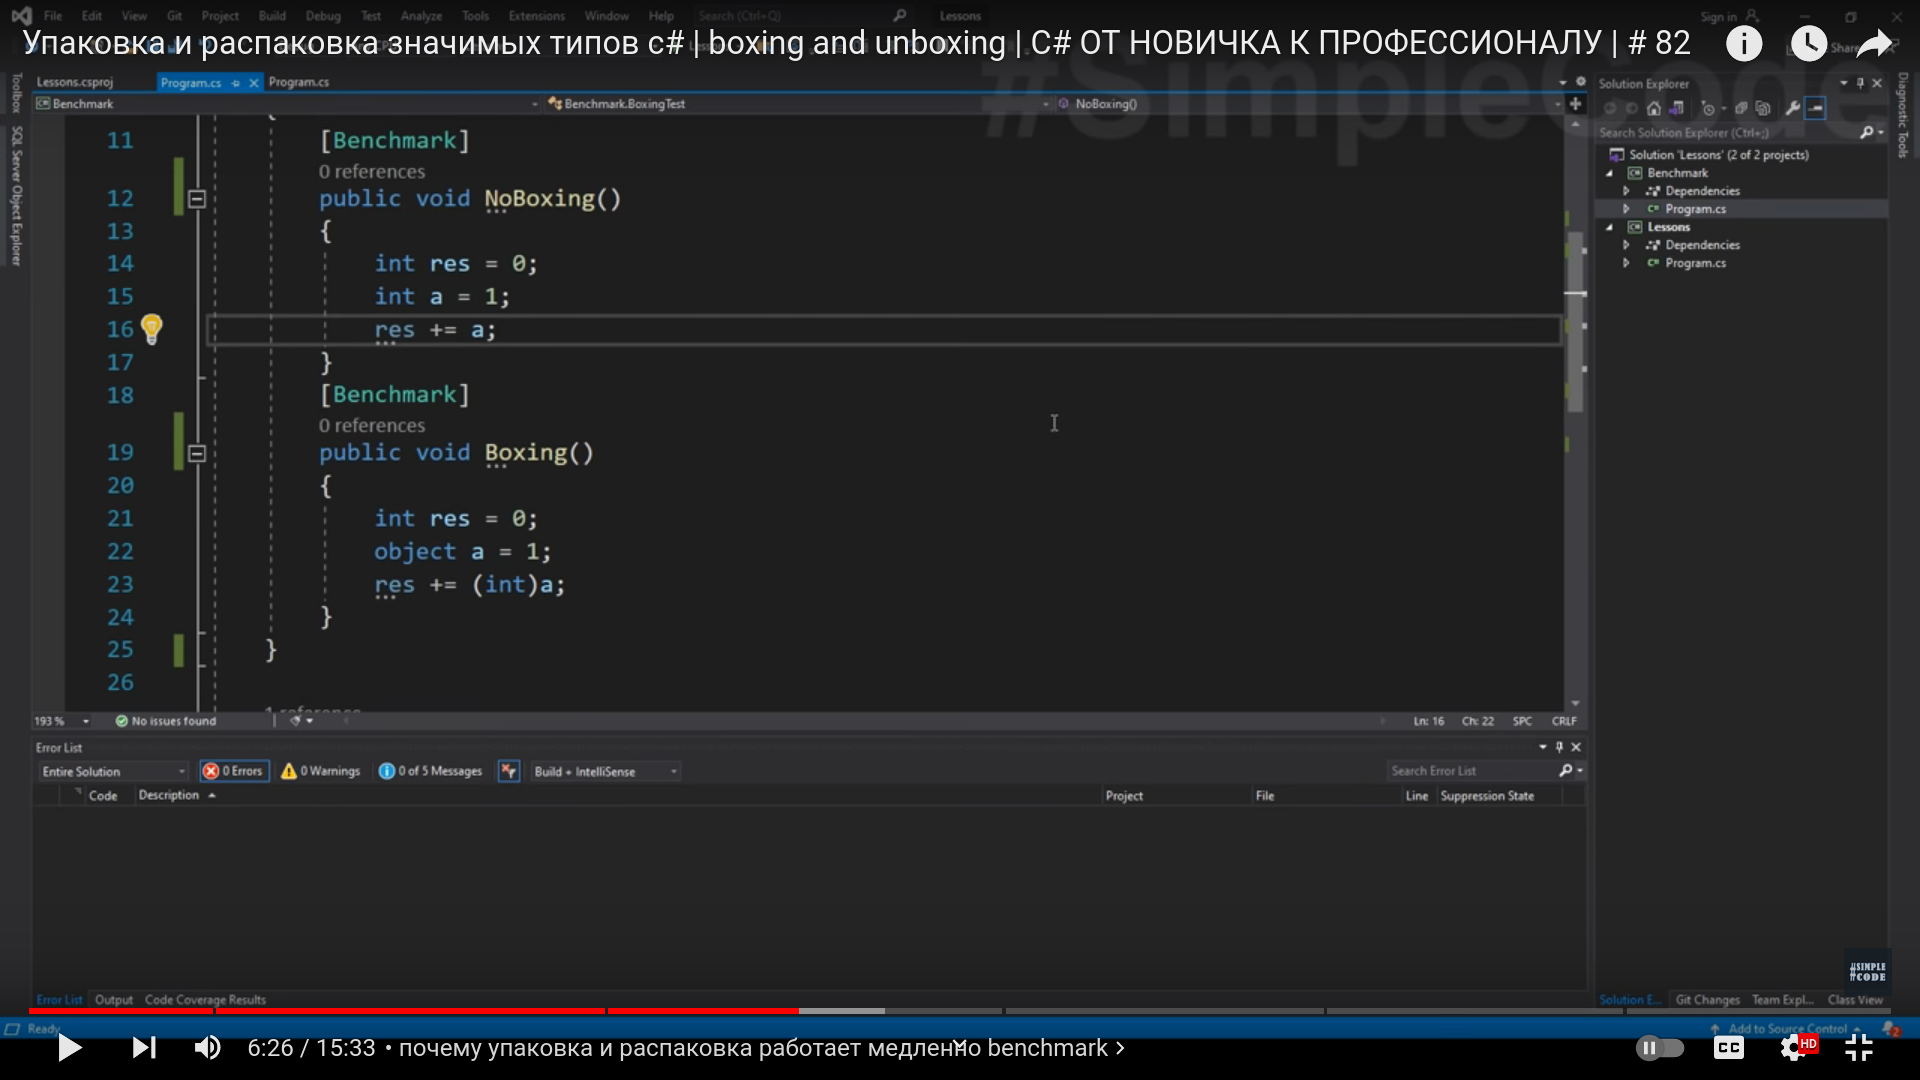The height and width of the screenshot is (1080, 1920).
Task: Click the lightbulb quick actions icon
Action: 151,328
